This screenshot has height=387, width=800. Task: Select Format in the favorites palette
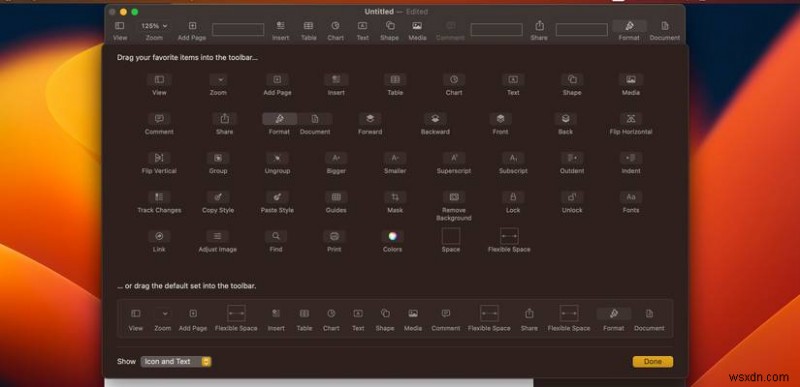pyautogui.click(x=279, y=119)
